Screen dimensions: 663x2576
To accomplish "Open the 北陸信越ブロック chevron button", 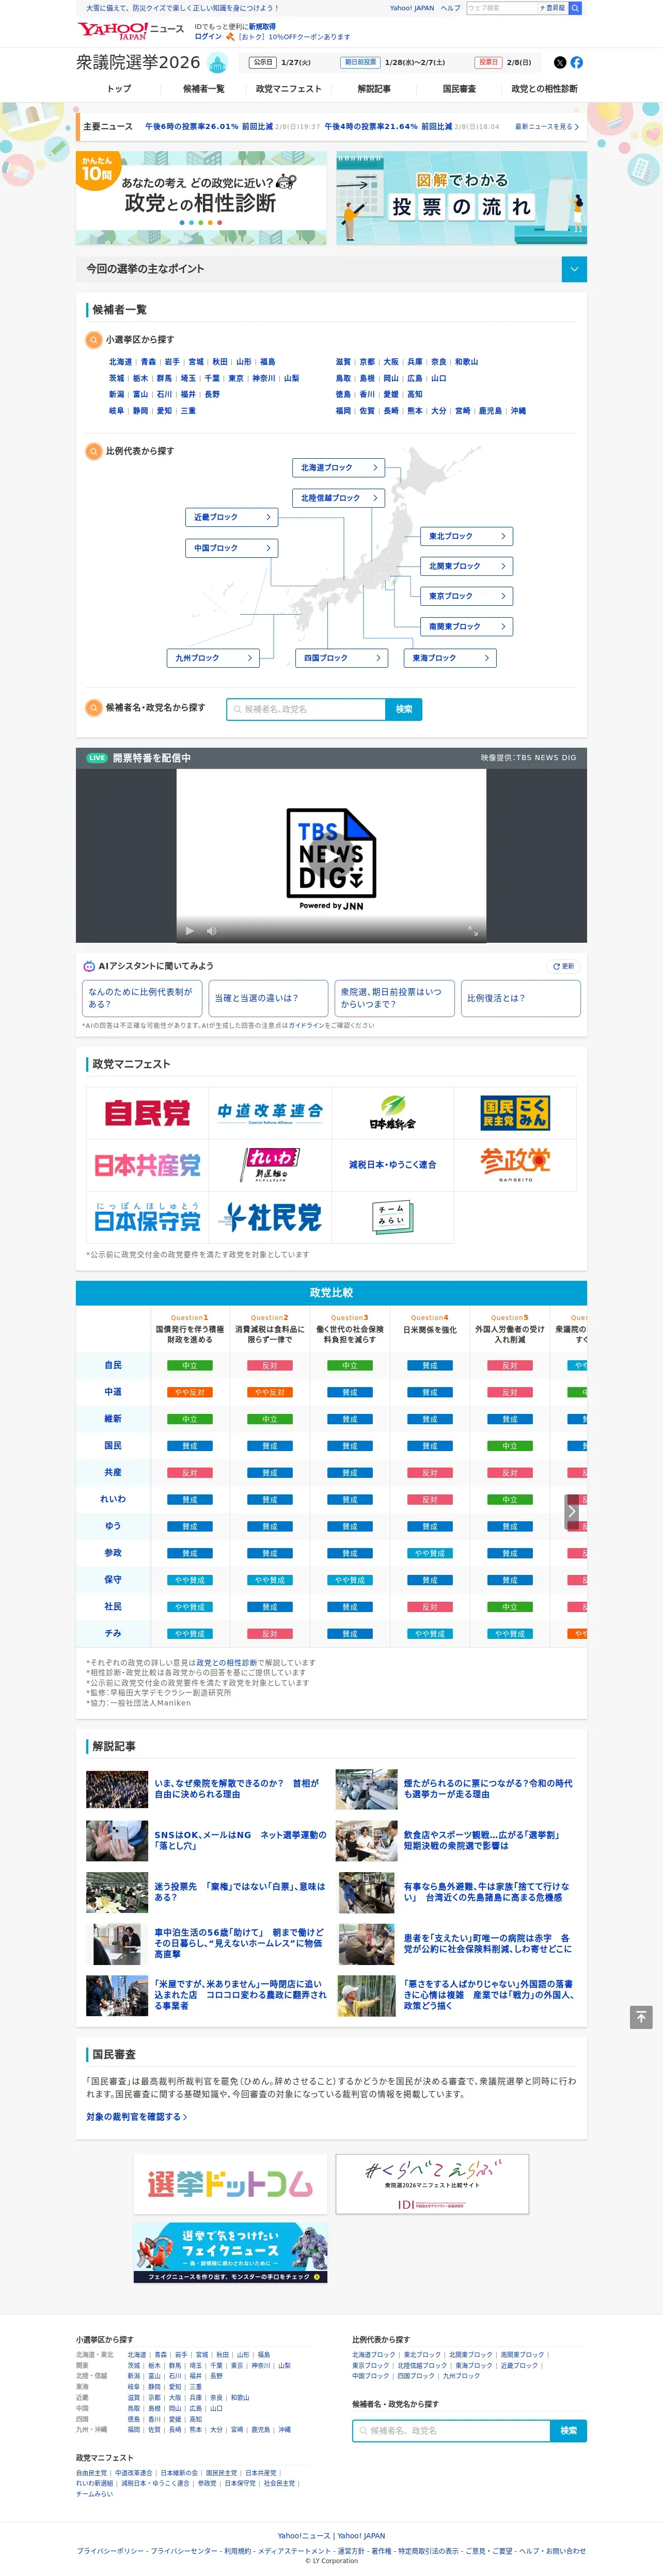I will coord(338,497).
